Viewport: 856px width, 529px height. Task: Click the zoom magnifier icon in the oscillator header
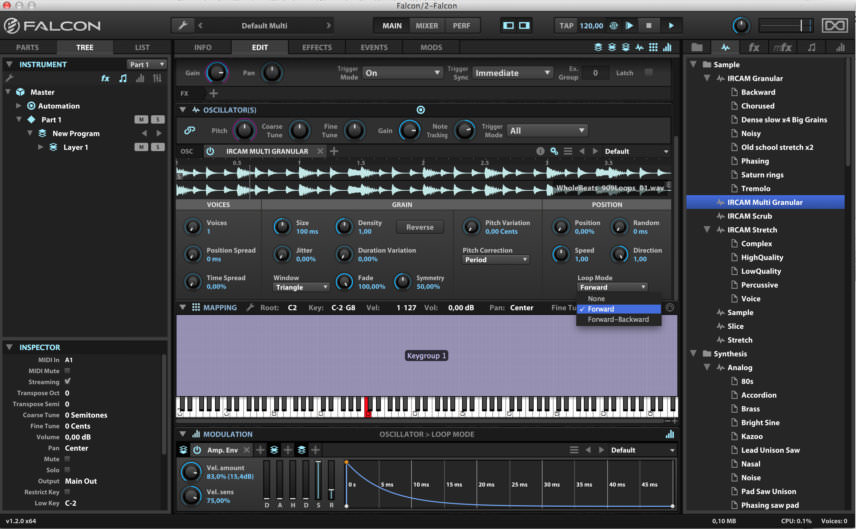(554, 151)
